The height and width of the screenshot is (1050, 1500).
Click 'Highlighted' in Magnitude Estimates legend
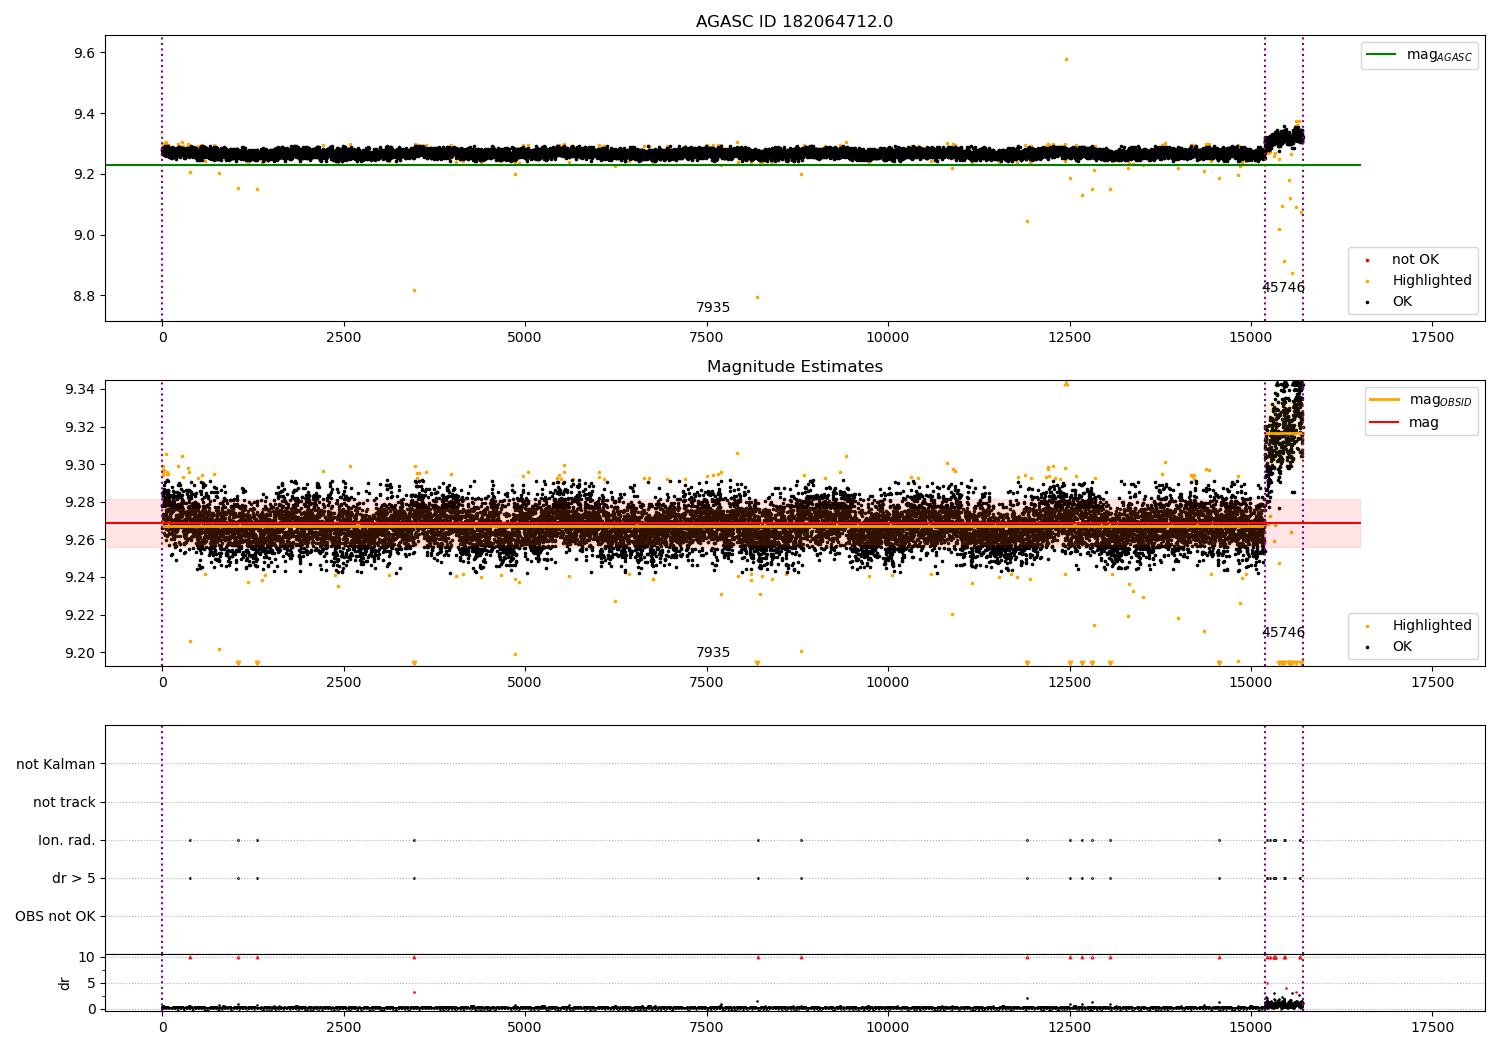point(1419,626)
